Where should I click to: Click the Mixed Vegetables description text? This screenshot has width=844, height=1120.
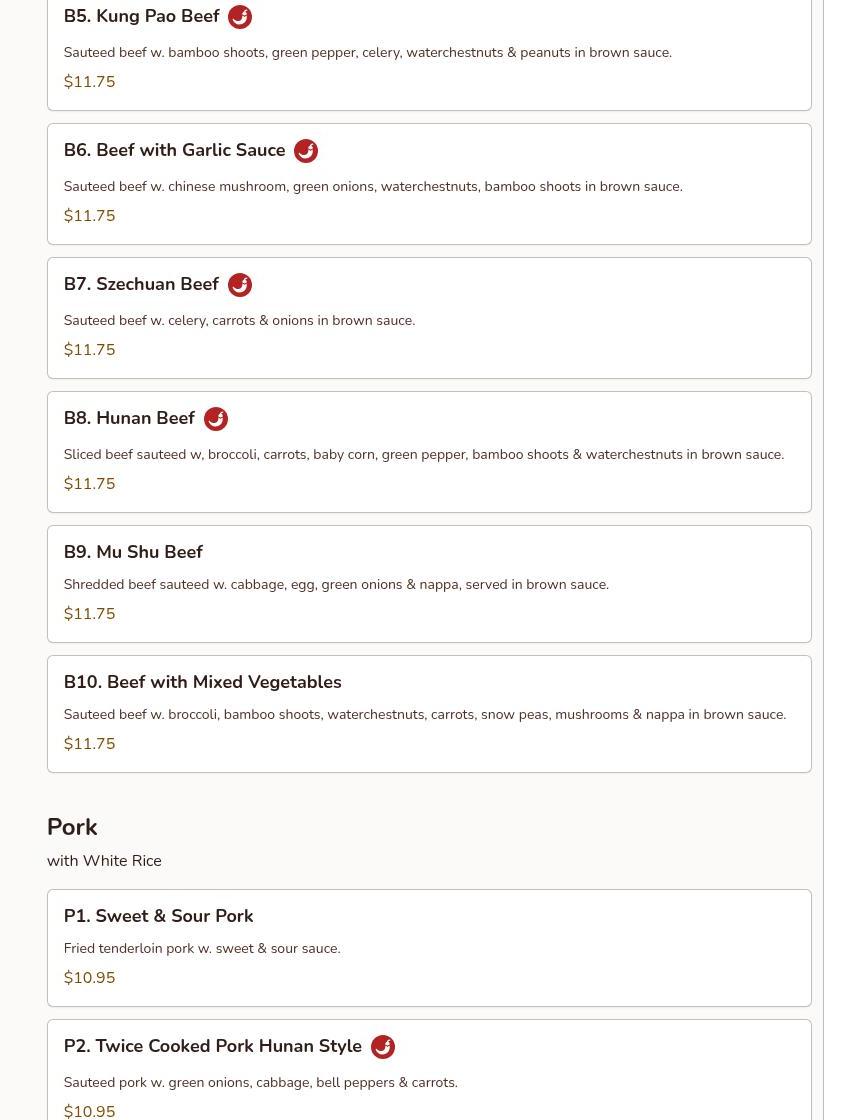425,714
